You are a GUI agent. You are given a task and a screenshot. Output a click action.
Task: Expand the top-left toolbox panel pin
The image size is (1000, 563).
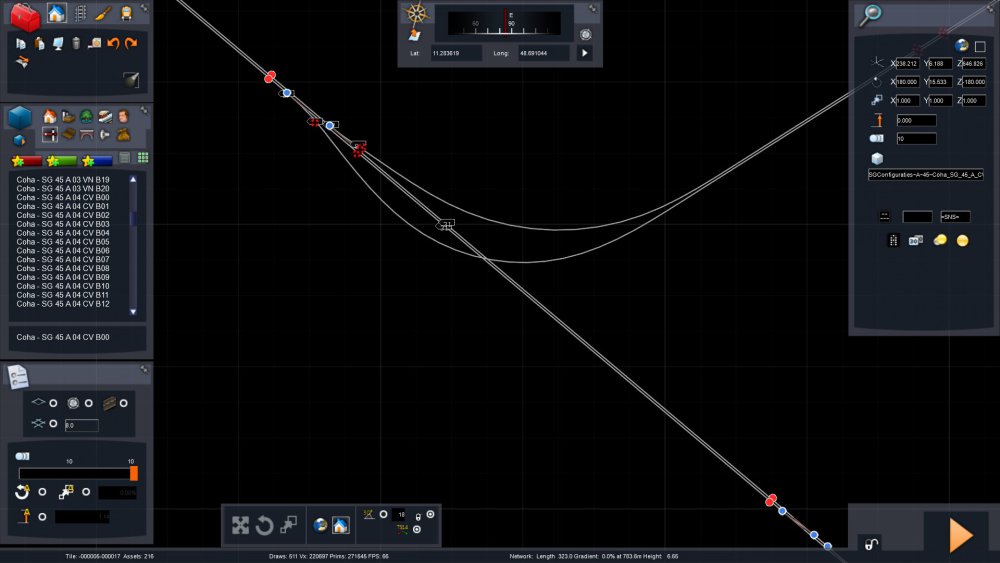(144, 8)
